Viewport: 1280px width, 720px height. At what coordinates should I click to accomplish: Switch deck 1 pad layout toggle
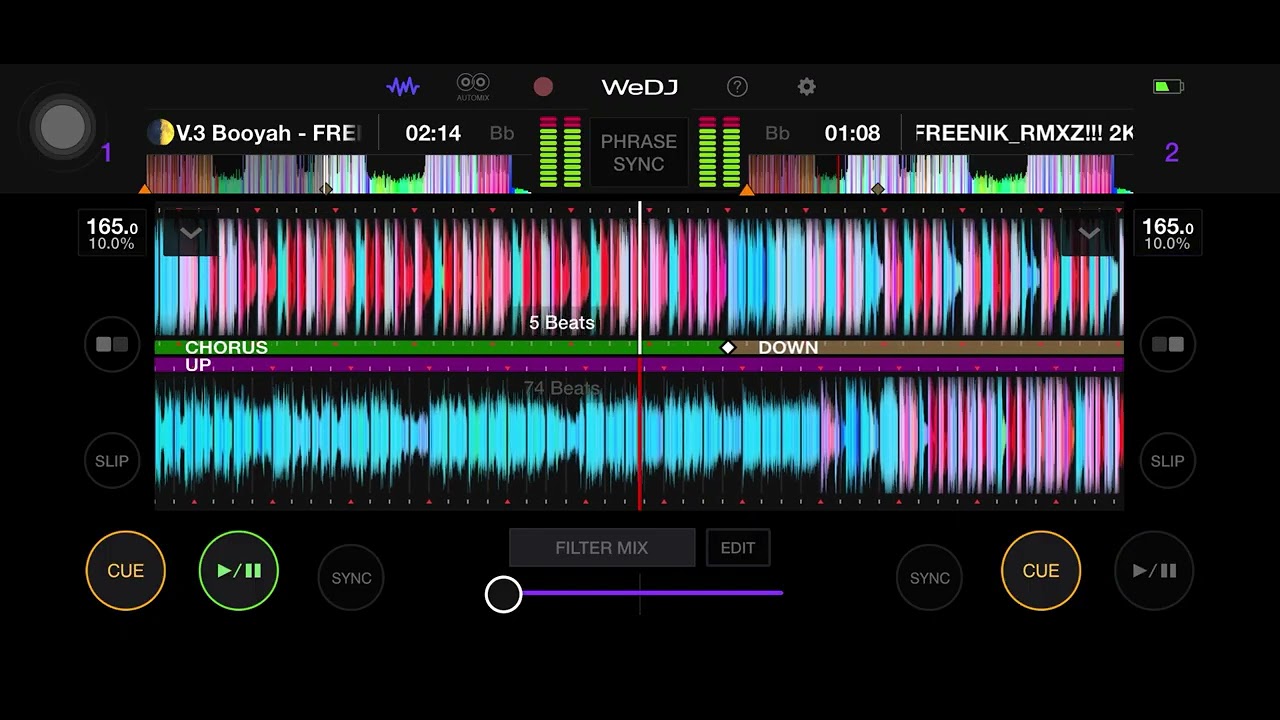(112, 345)
